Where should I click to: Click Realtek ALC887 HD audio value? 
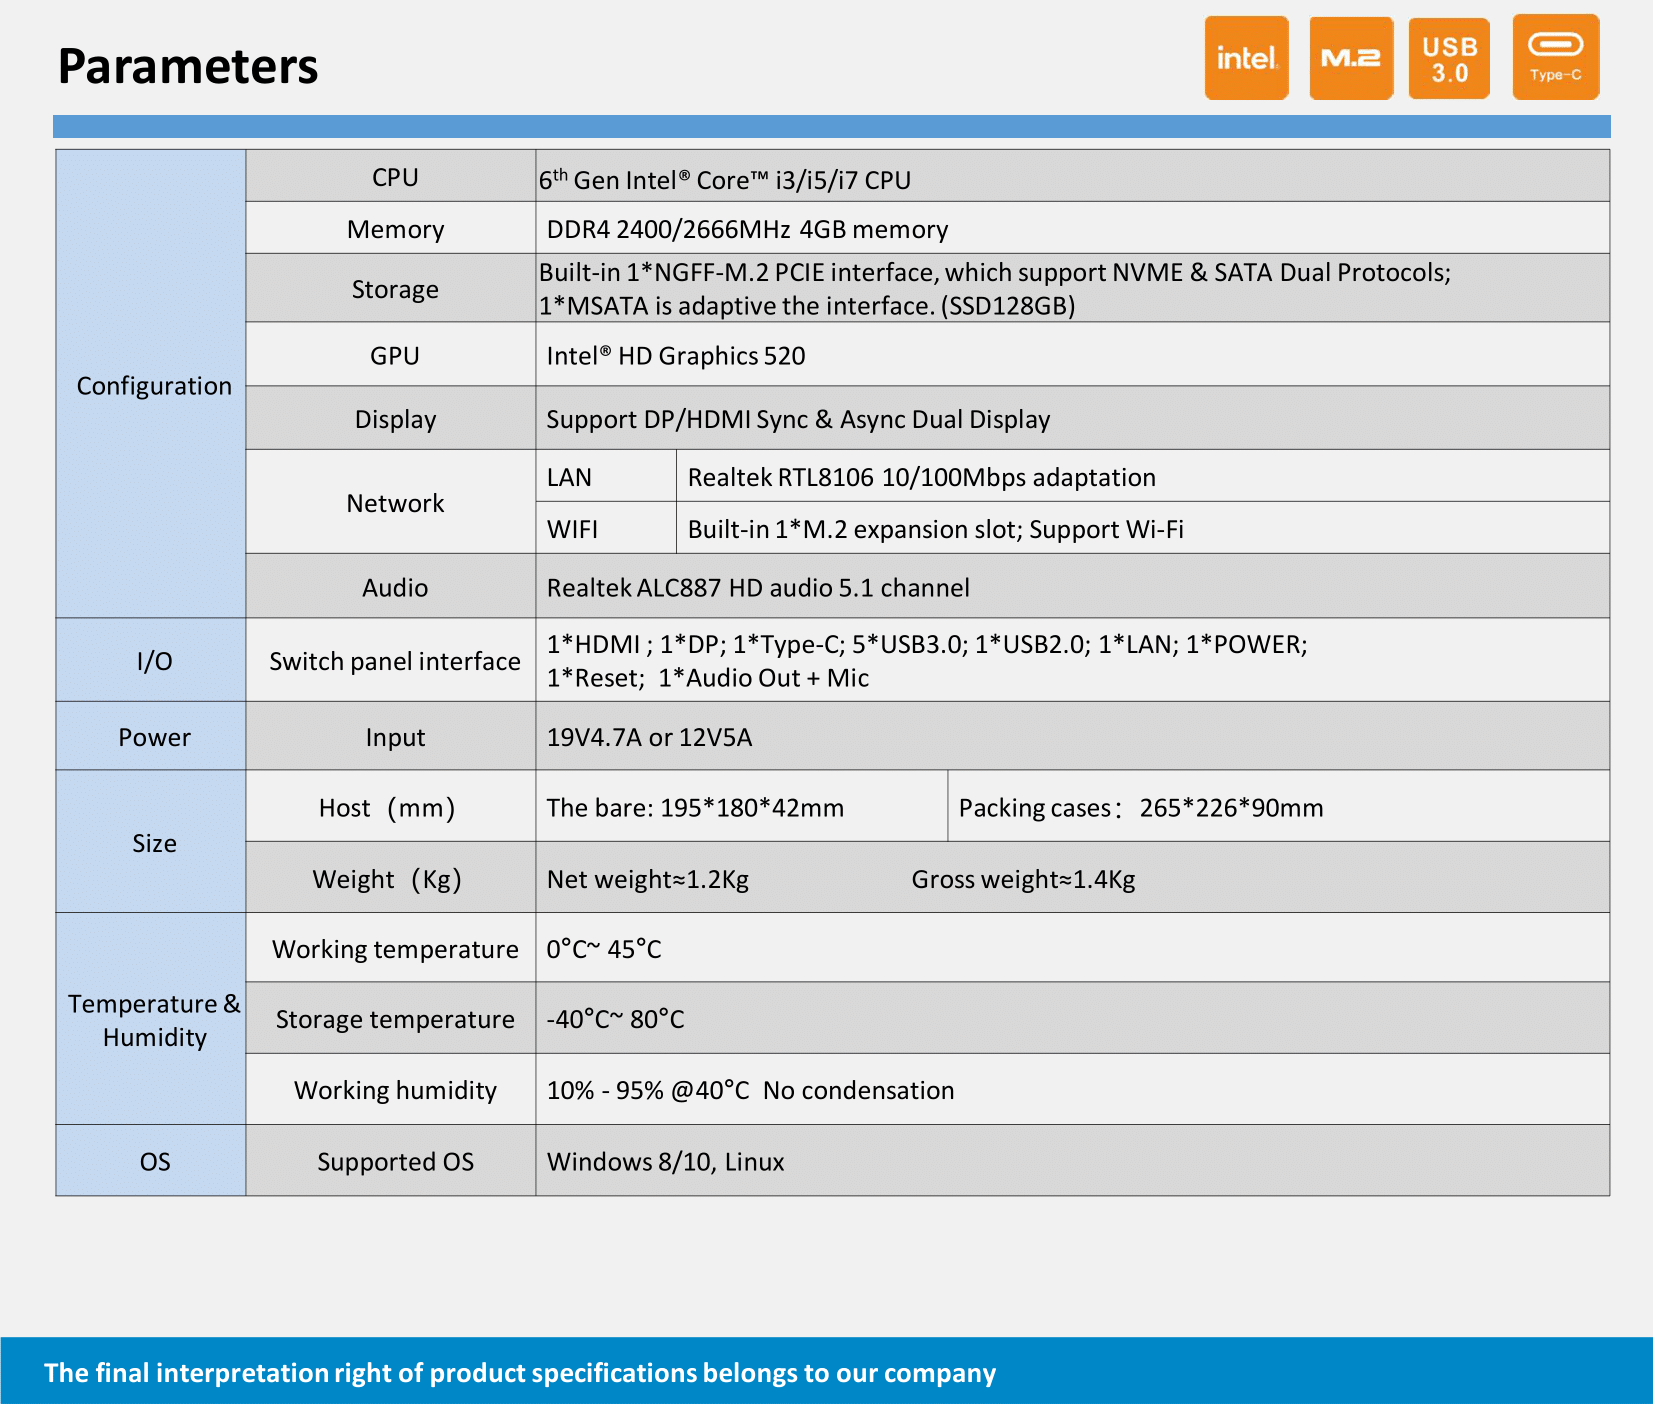(x=758, y=587)
